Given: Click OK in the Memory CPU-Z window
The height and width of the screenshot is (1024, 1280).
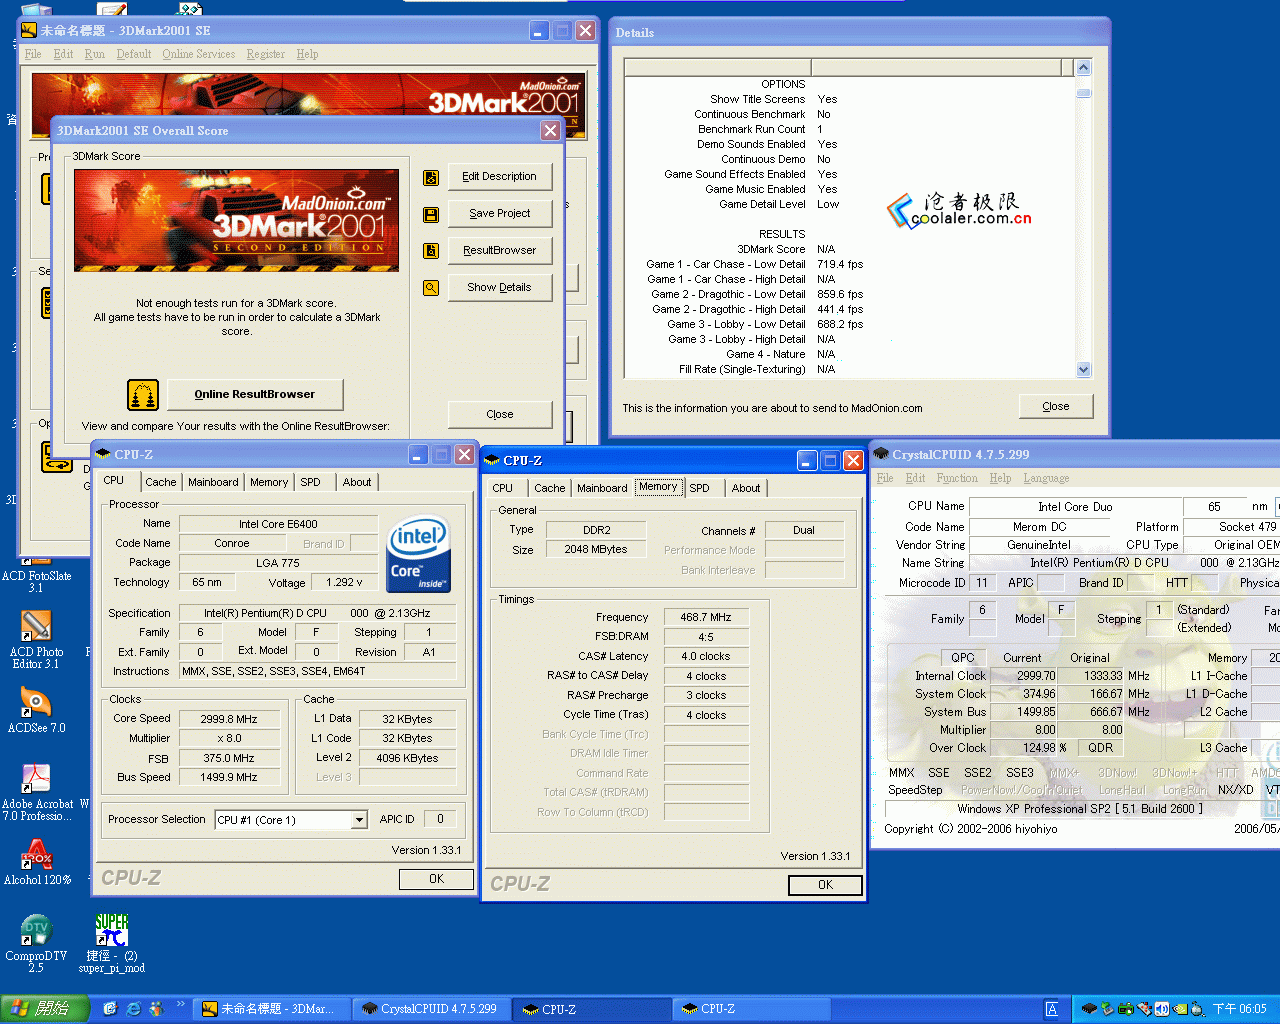Looking at the screenshot, I should (825, 885).
